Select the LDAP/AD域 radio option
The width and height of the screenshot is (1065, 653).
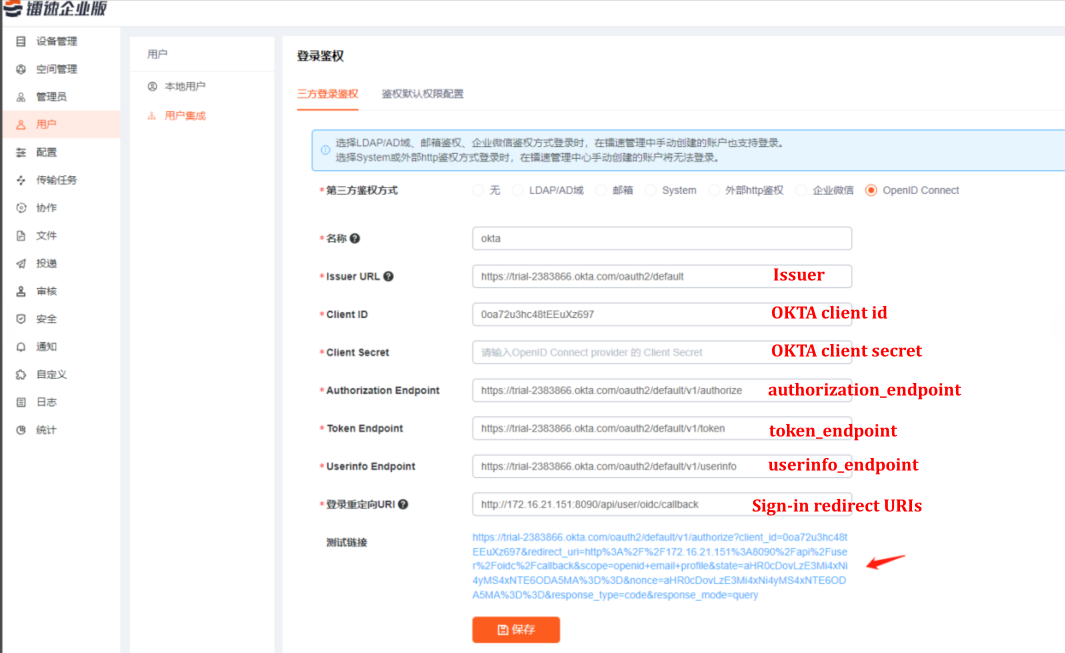[x=518, y=190]
